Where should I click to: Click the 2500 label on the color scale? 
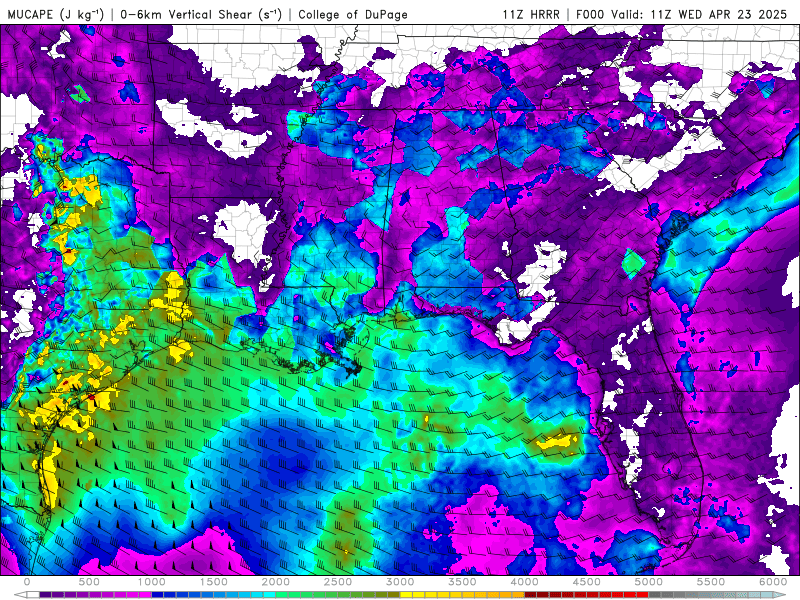pos(338,582)
